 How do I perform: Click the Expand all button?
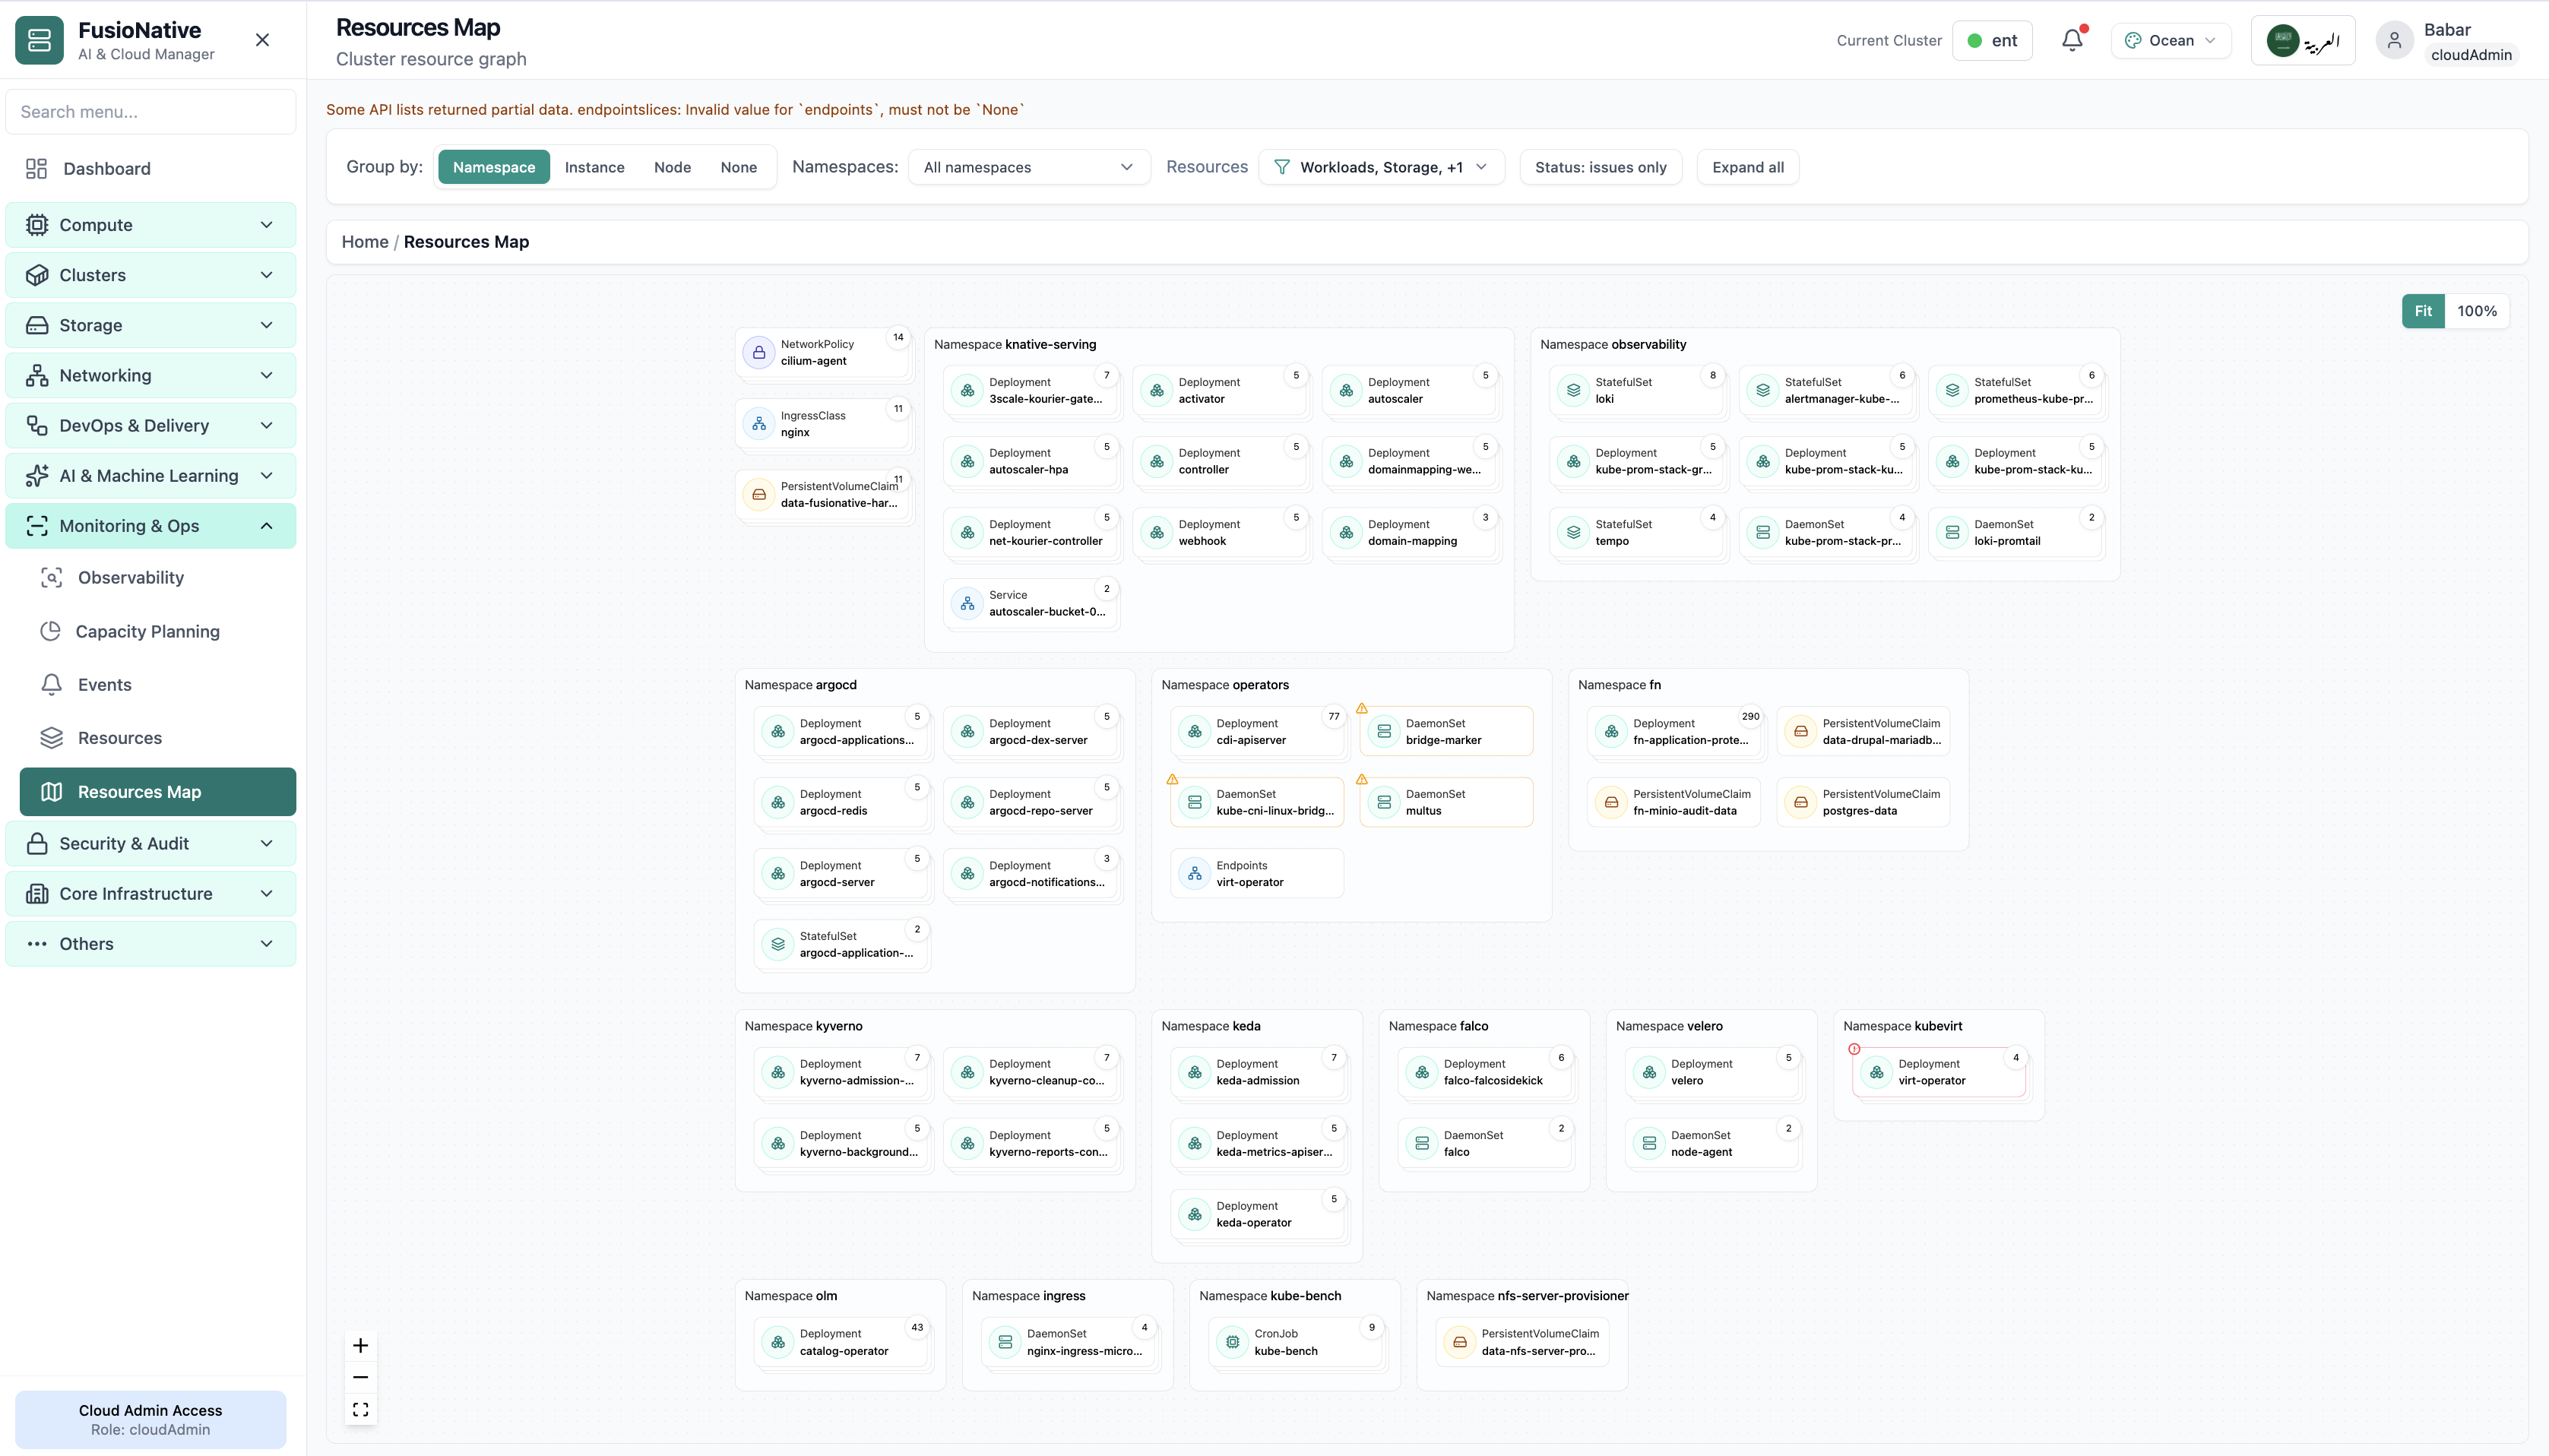[1747, 167]
